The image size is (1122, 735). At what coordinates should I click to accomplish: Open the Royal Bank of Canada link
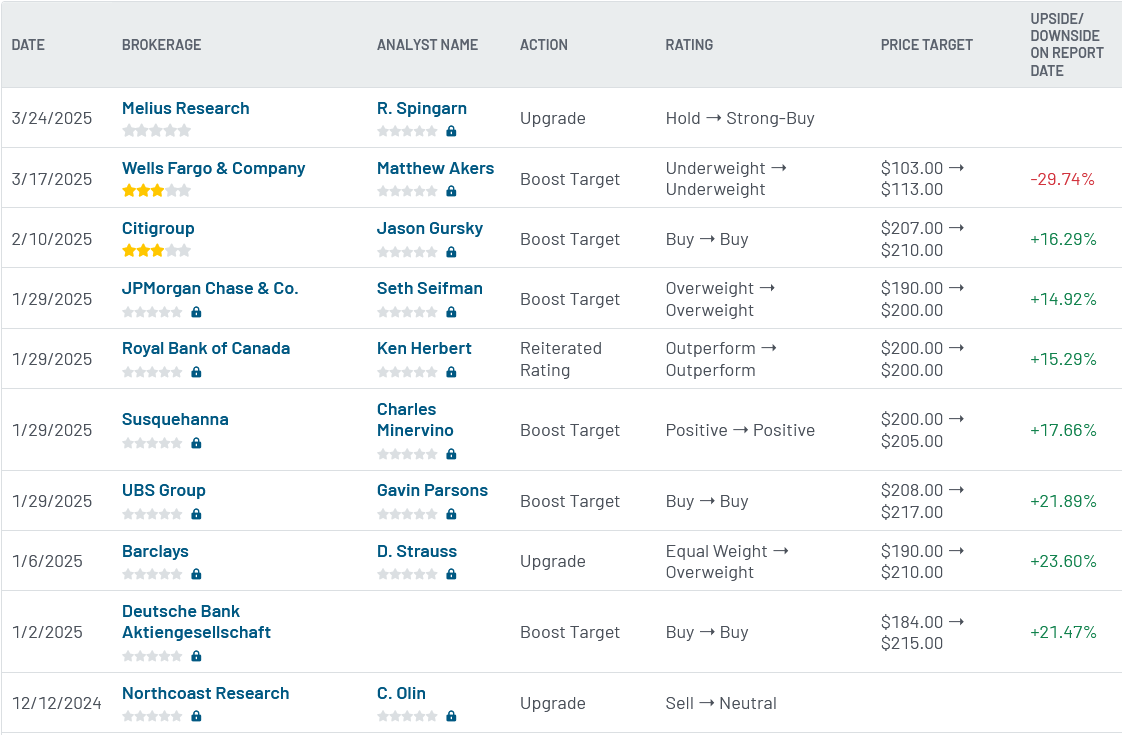(x=205, y=349)
